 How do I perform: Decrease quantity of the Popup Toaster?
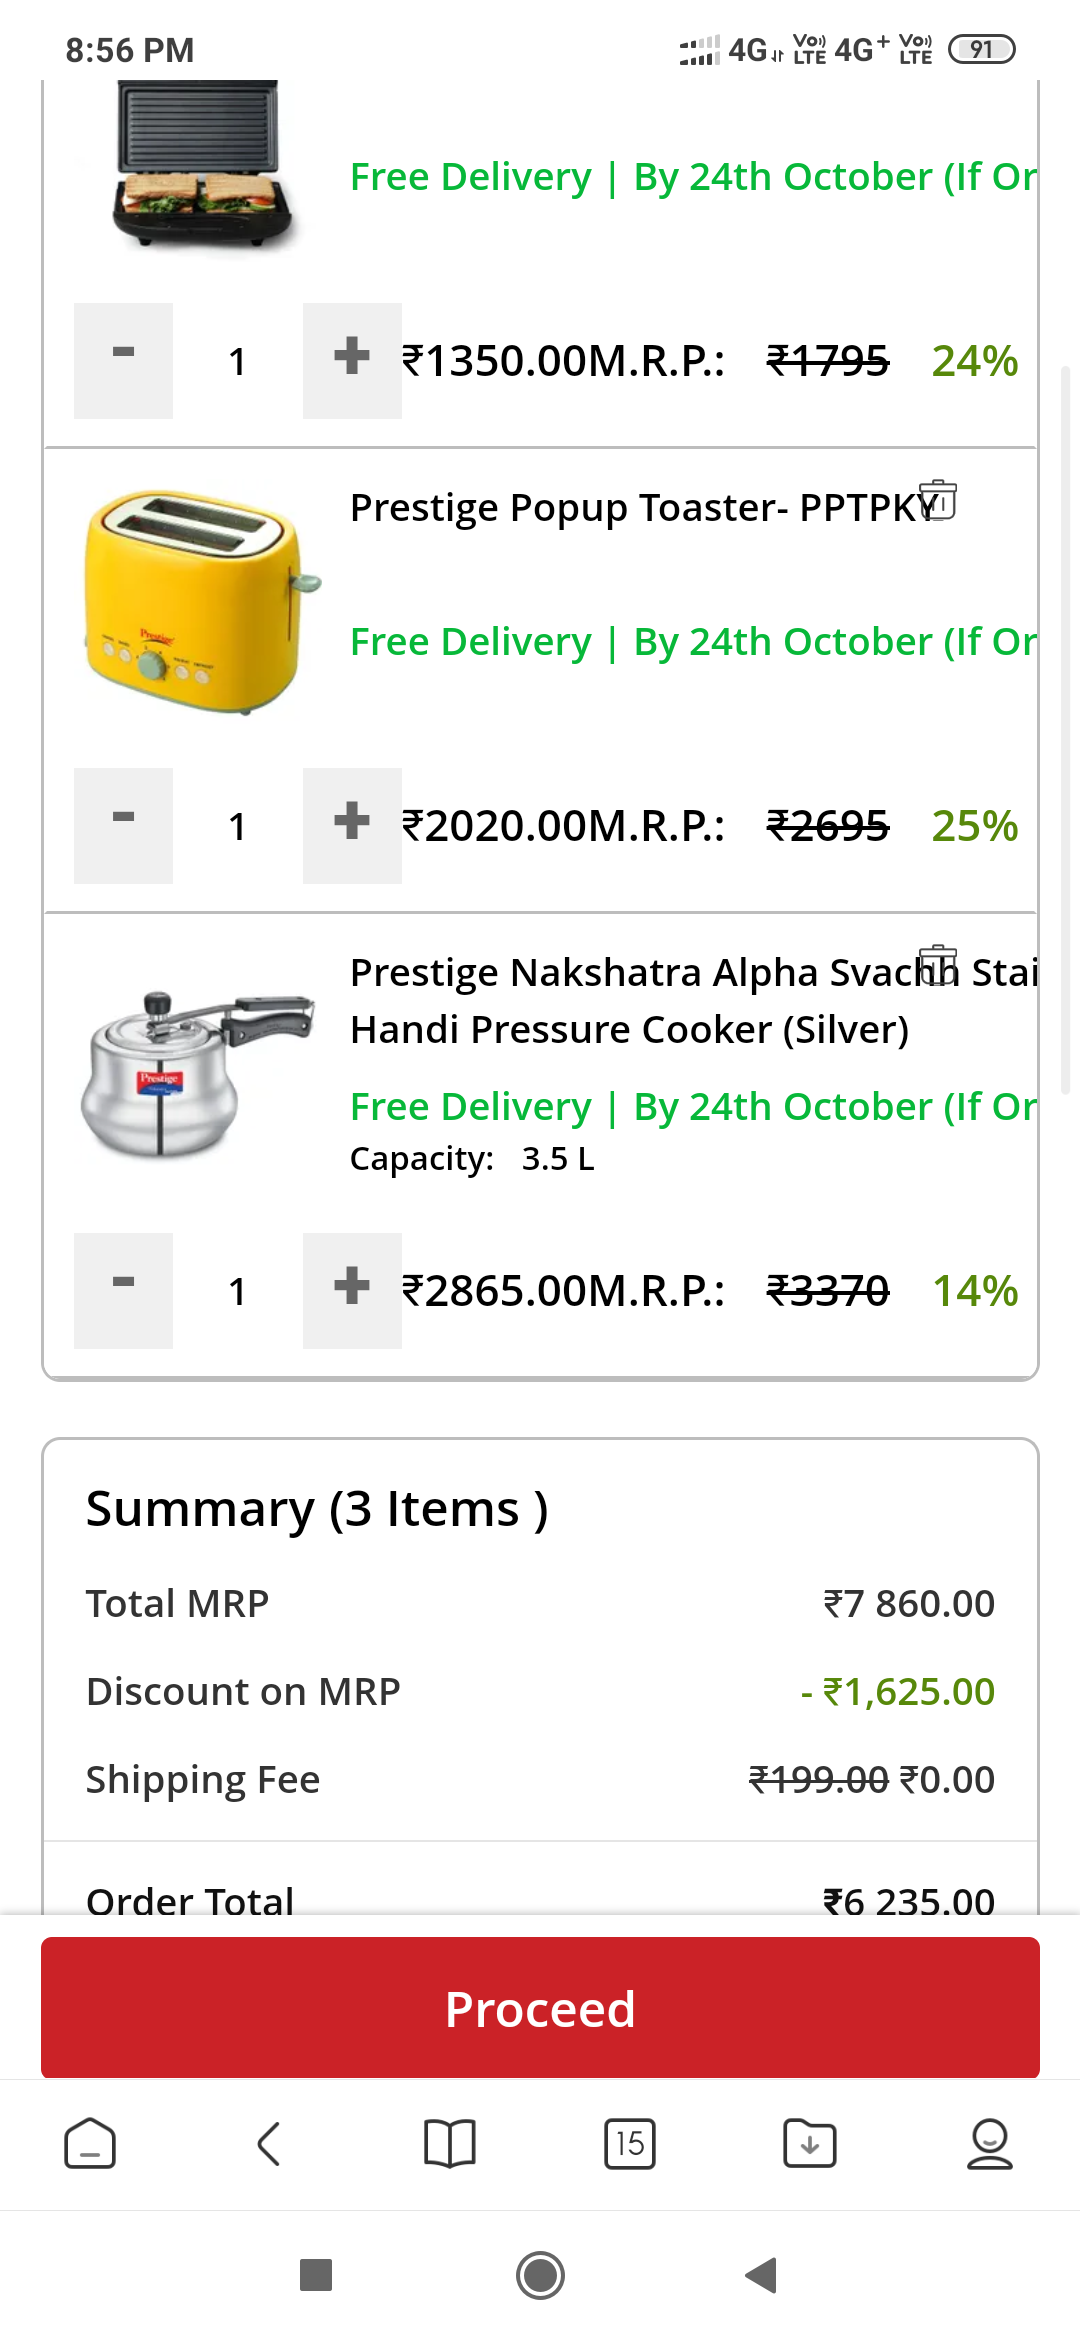[x=123, y=825]
